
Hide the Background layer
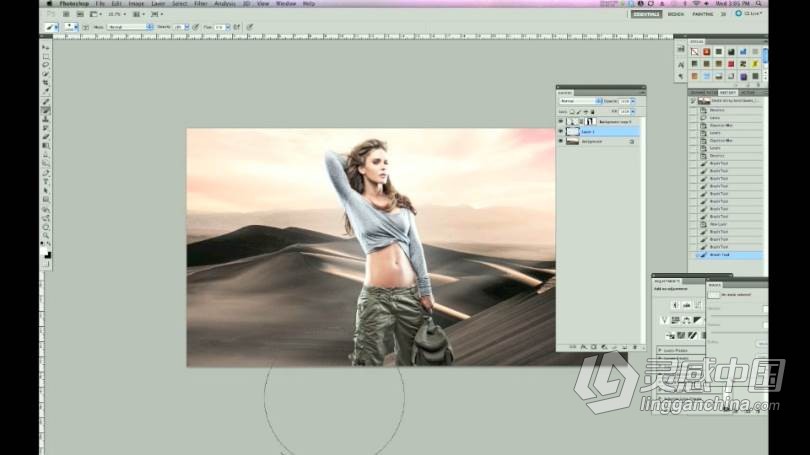tap(561, 141)
